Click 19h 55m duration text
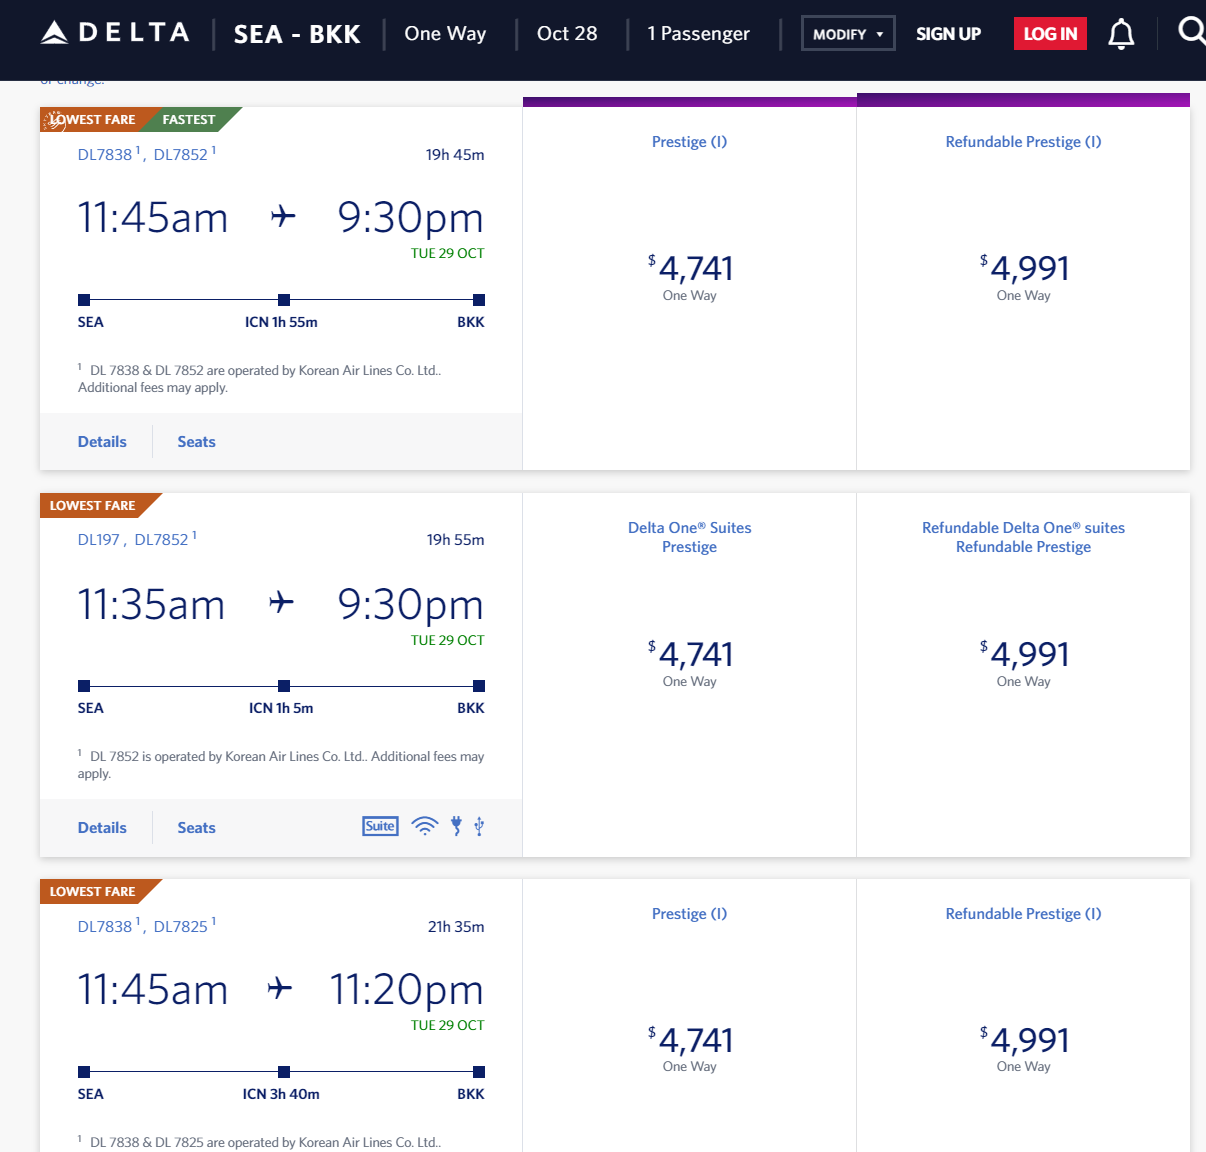The image size is (1206, 1152). click(455, 539)
